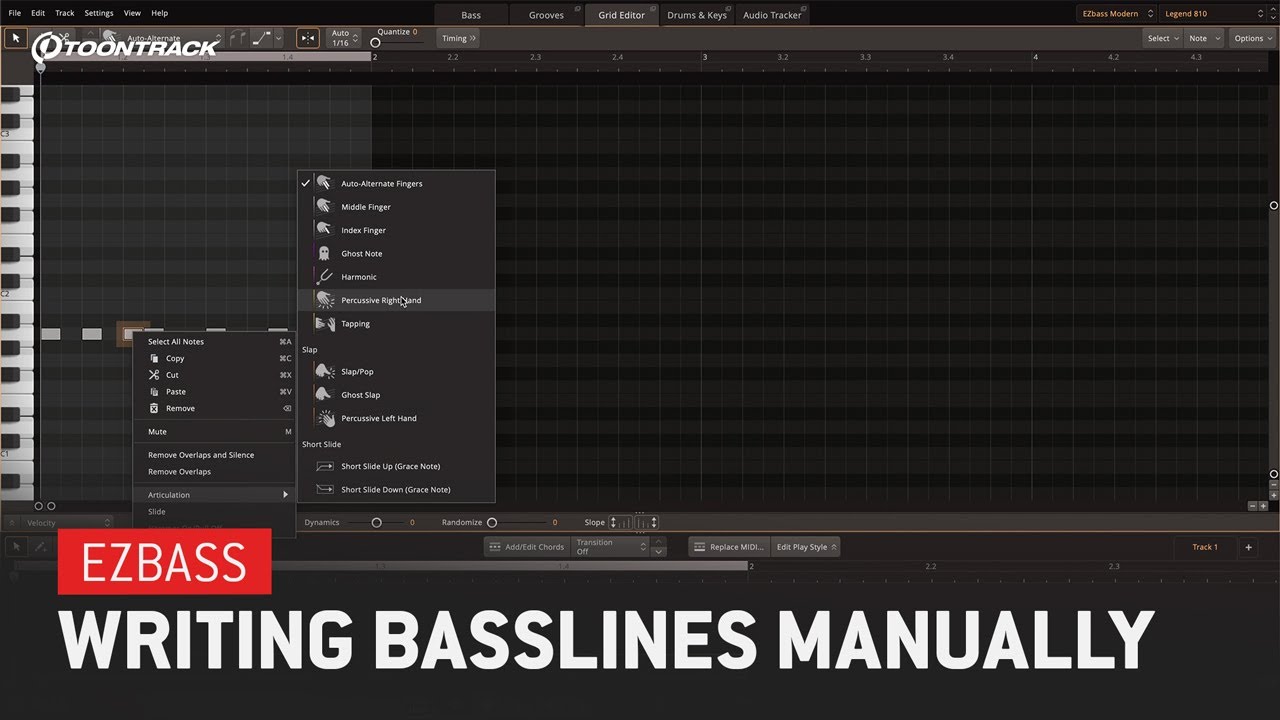
Task: Adjust the Randomize slider handle
Action: [491, 522]
